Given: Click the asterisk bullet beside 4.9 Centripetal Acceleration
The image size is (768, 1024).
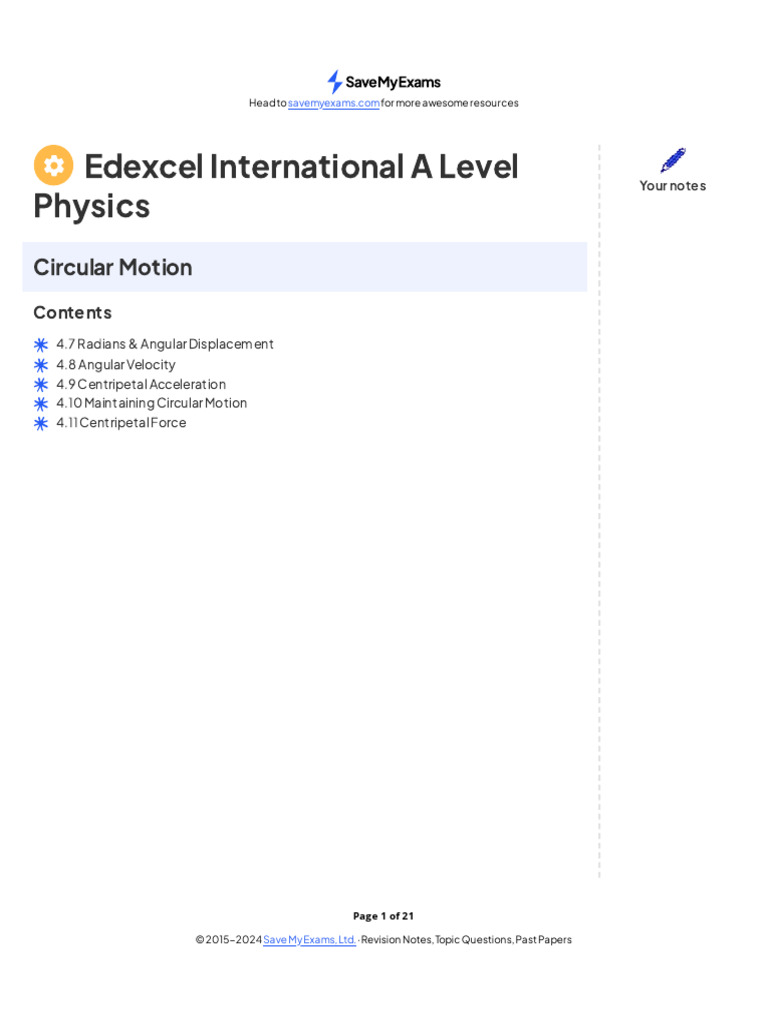Looking at the screenshot, I should pyautogui.click(x=41, y=384).
